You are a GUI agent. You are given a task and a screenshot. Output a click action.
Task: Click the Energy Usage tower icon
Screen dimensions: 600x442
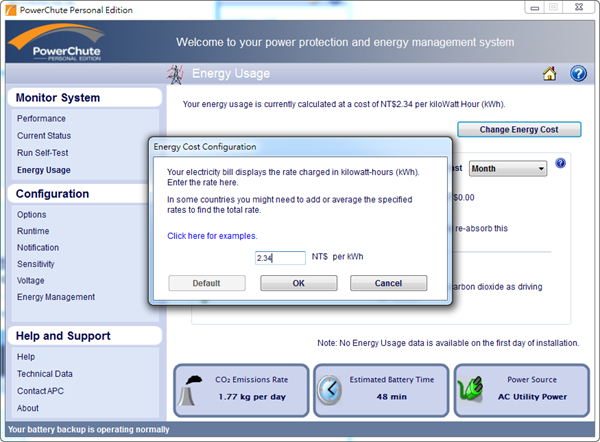pyautogui.click(x=175, y=74)
